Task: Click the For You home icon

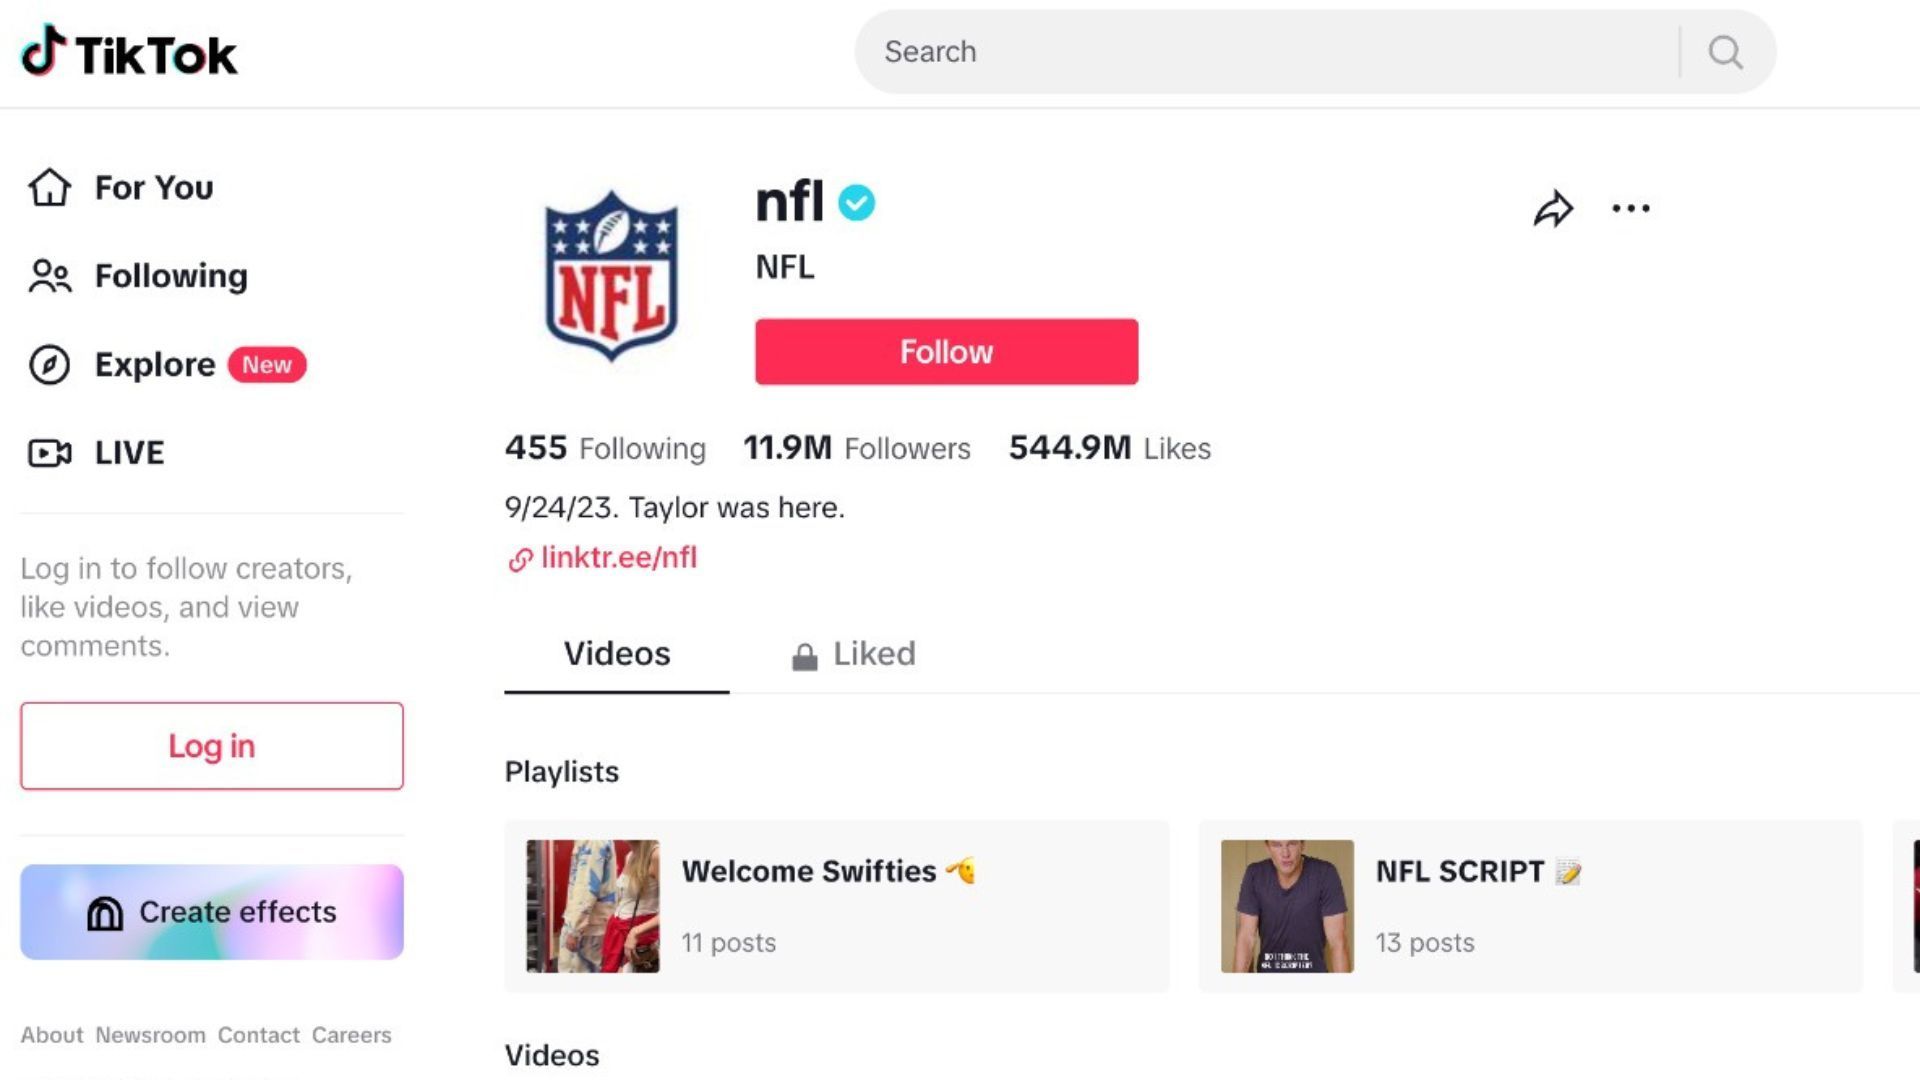Action: tap(49, 187)
